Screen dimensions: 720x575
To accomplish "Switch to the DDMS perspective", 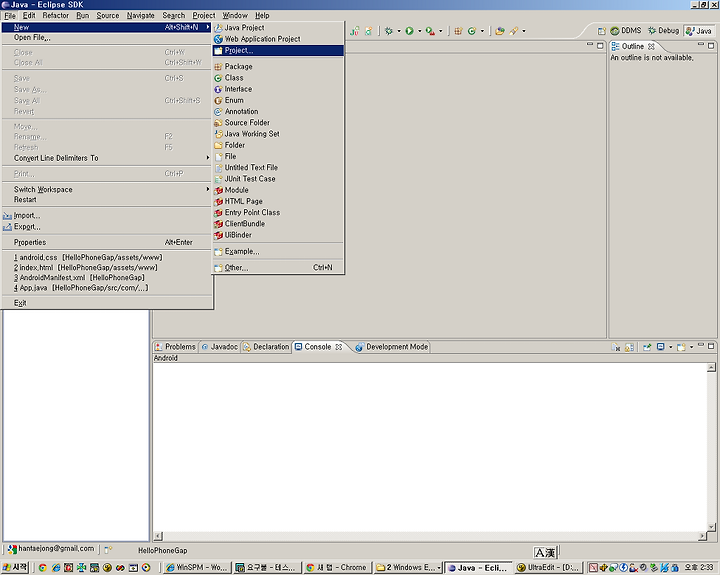I will coord(625,31).
